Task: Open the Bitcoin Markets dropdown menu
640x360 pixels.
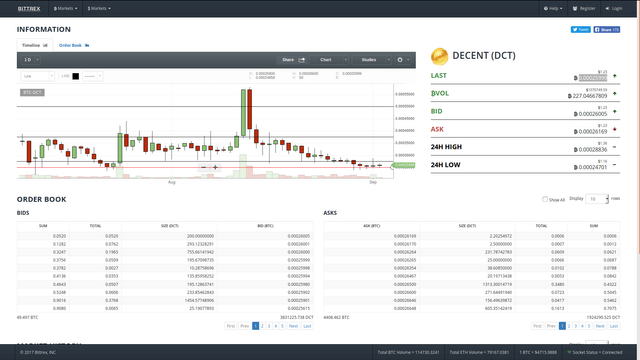Action: click(x=65, y=8)
